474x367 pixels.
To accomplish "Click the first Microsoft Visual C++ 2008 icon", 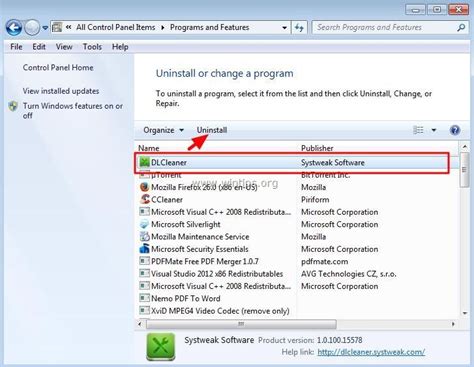I will [x=144, y=212].
